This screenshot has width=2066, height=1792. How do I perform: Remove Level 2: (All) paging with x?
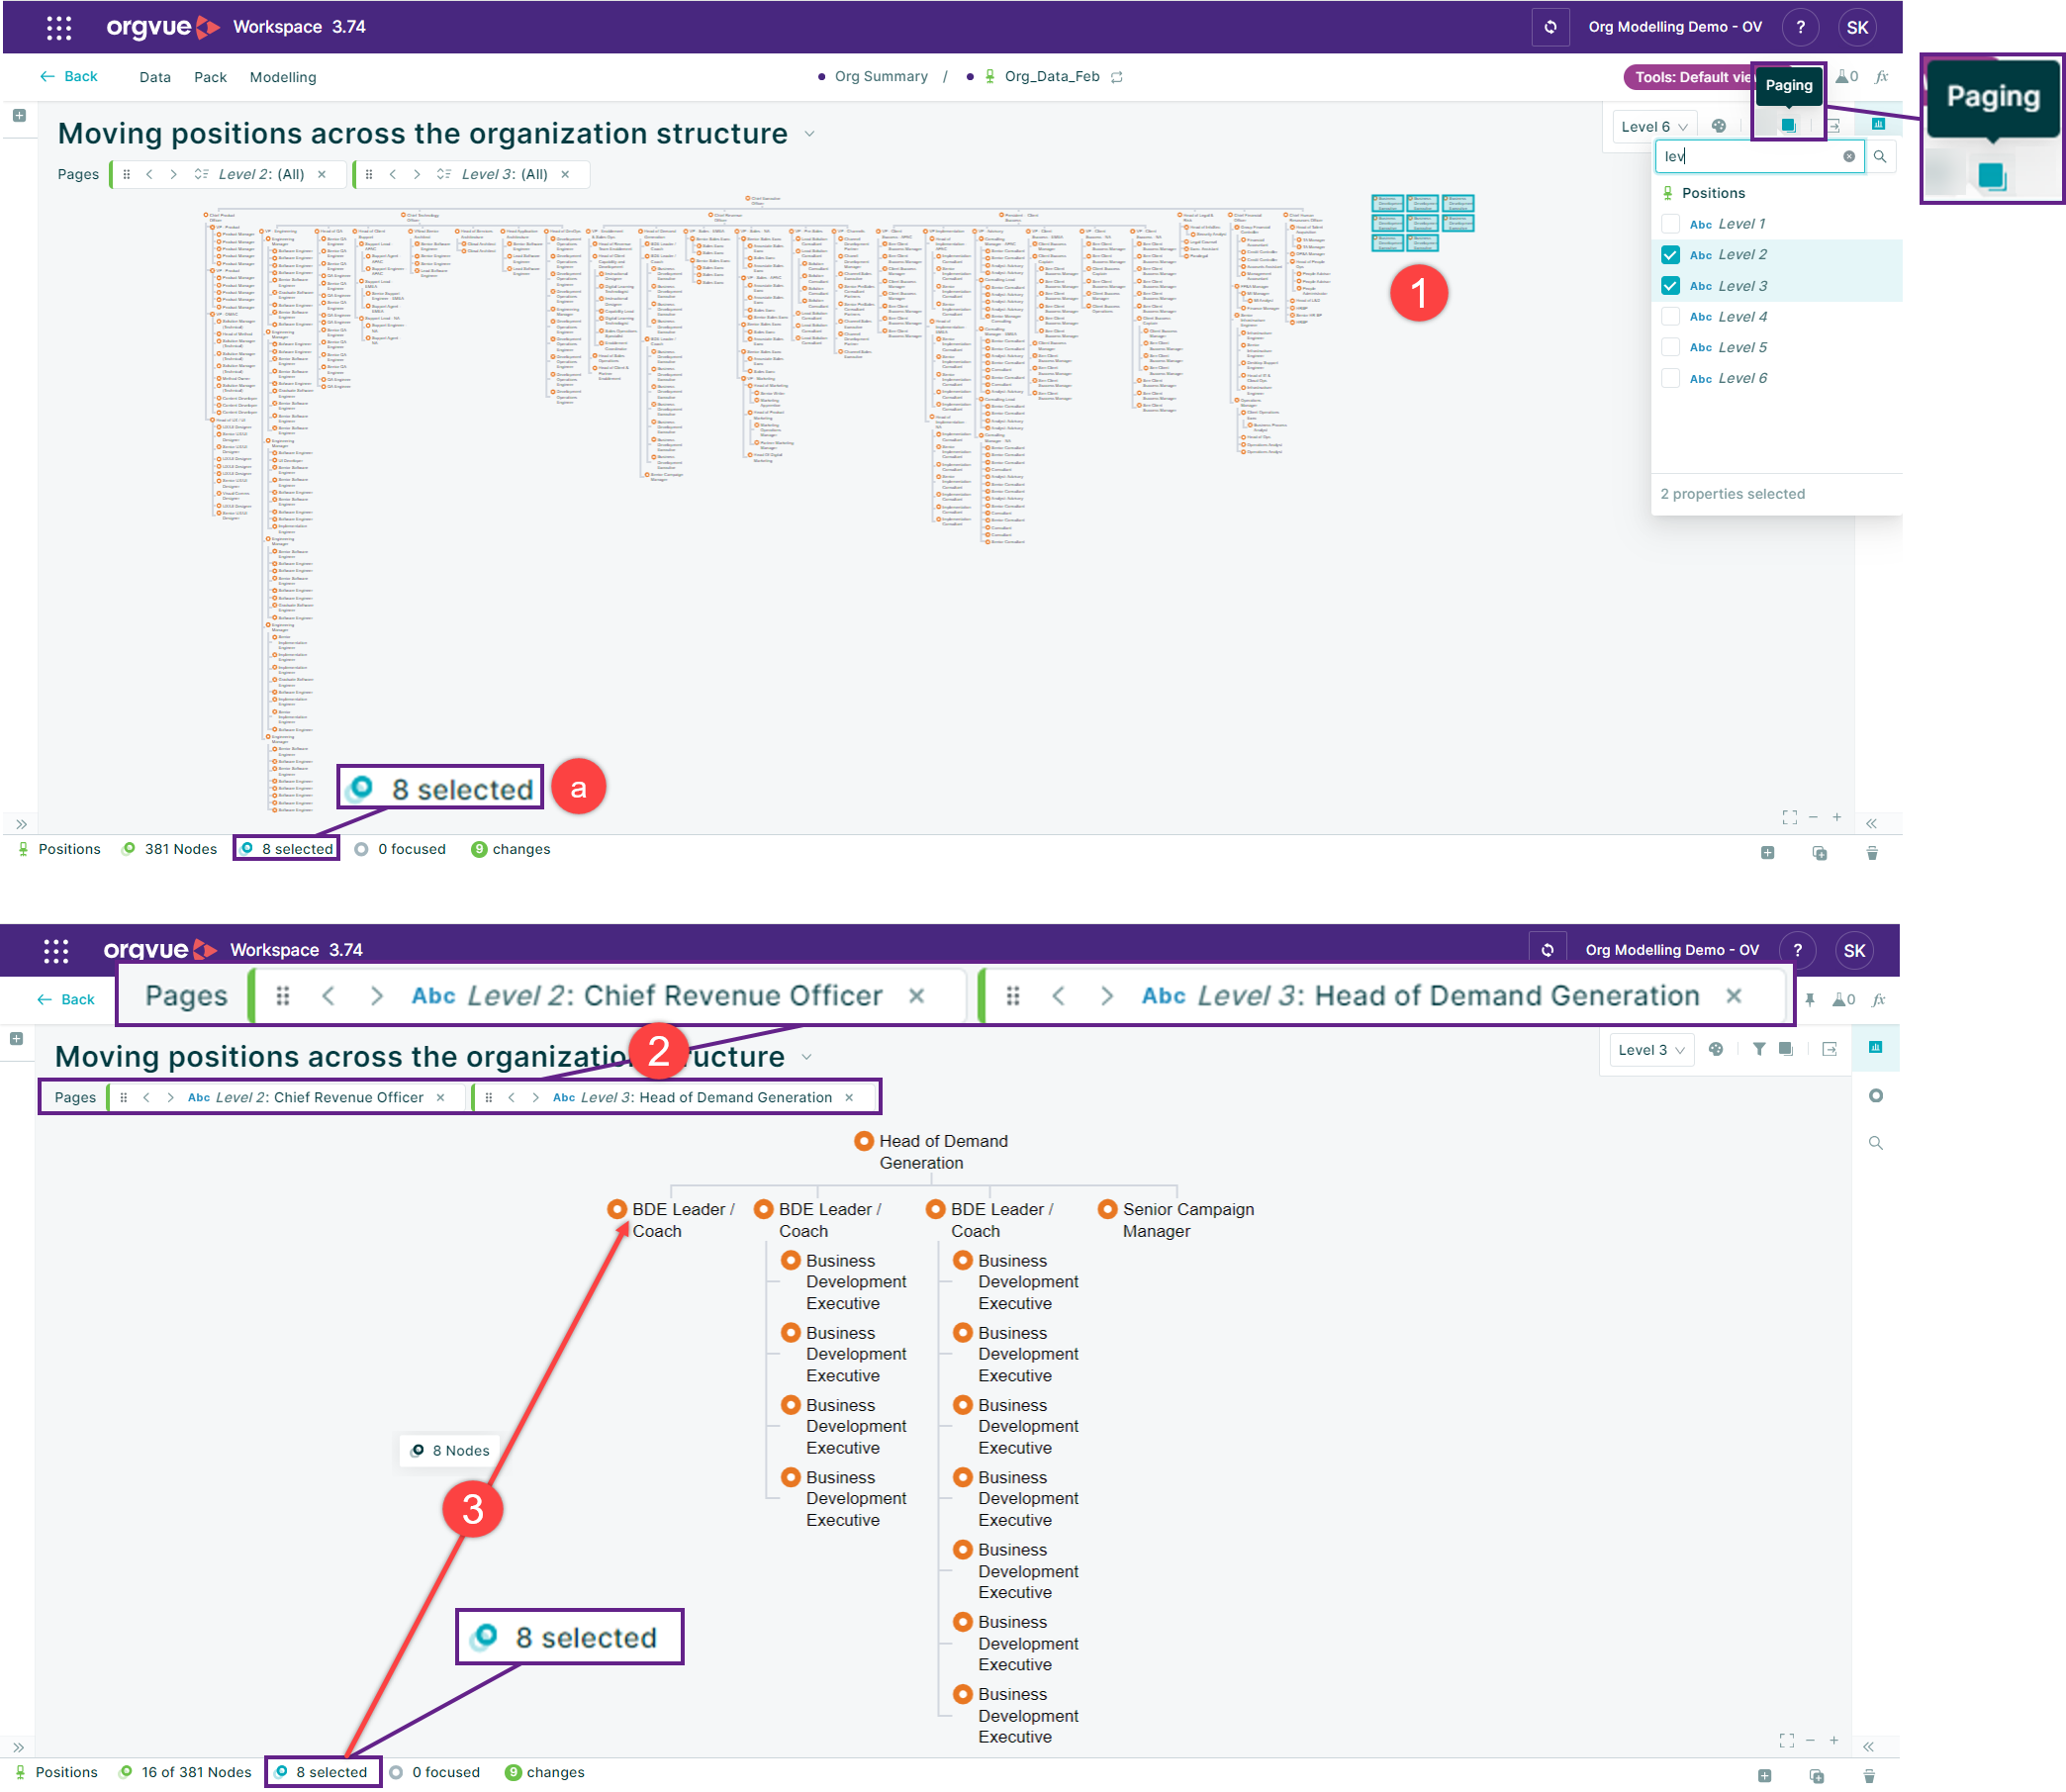pyautogui.click(x=321, y=174)
